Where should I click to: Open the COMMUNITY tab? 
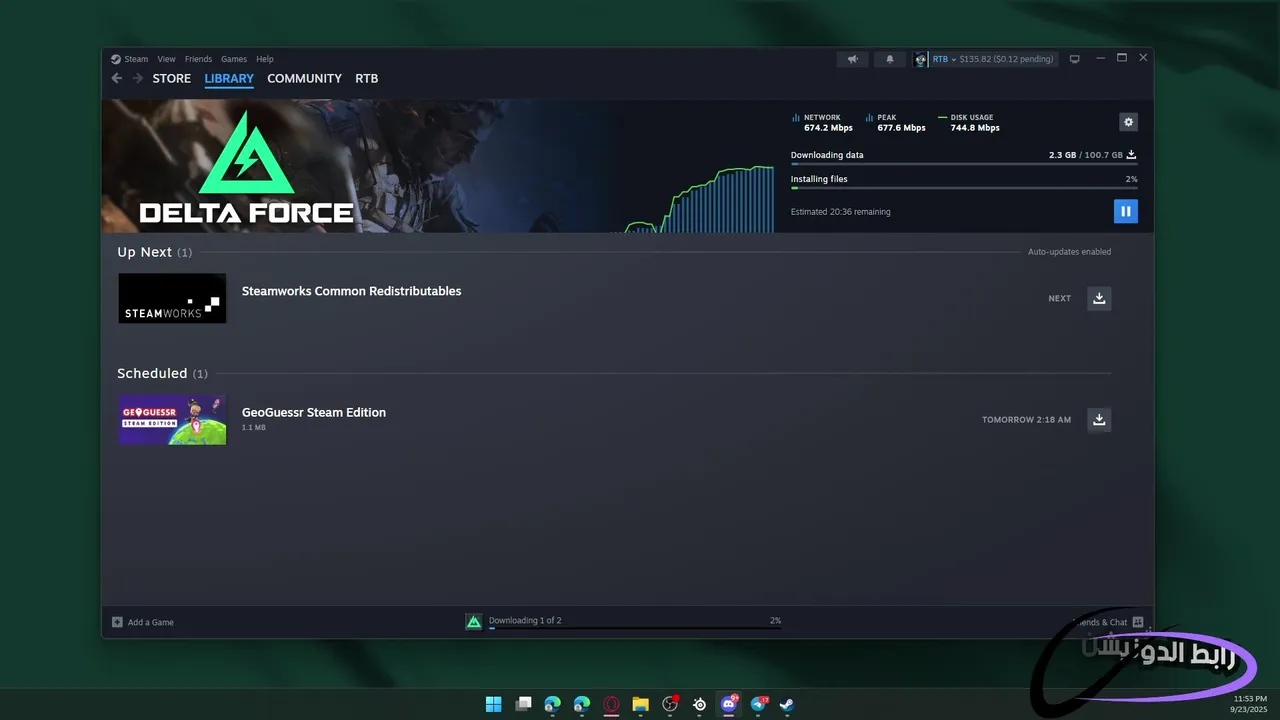coord(304,78)
